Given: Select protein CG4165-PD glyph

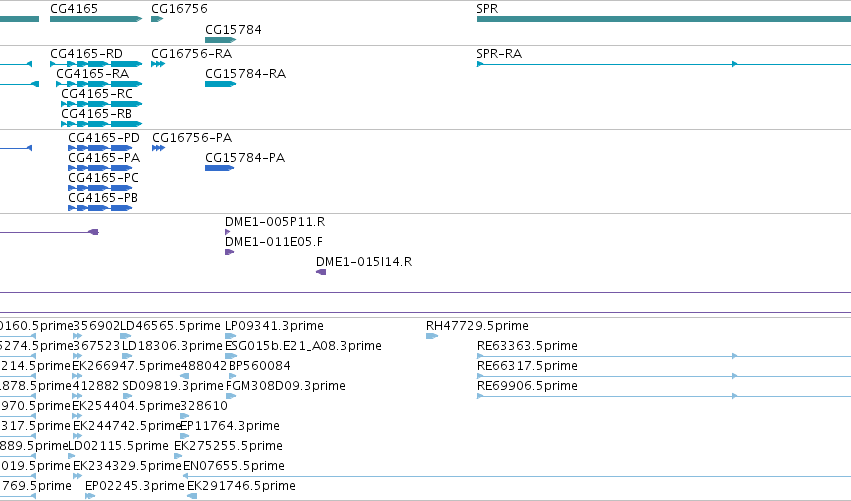Looking at the screenshot, I should point(100,148).
